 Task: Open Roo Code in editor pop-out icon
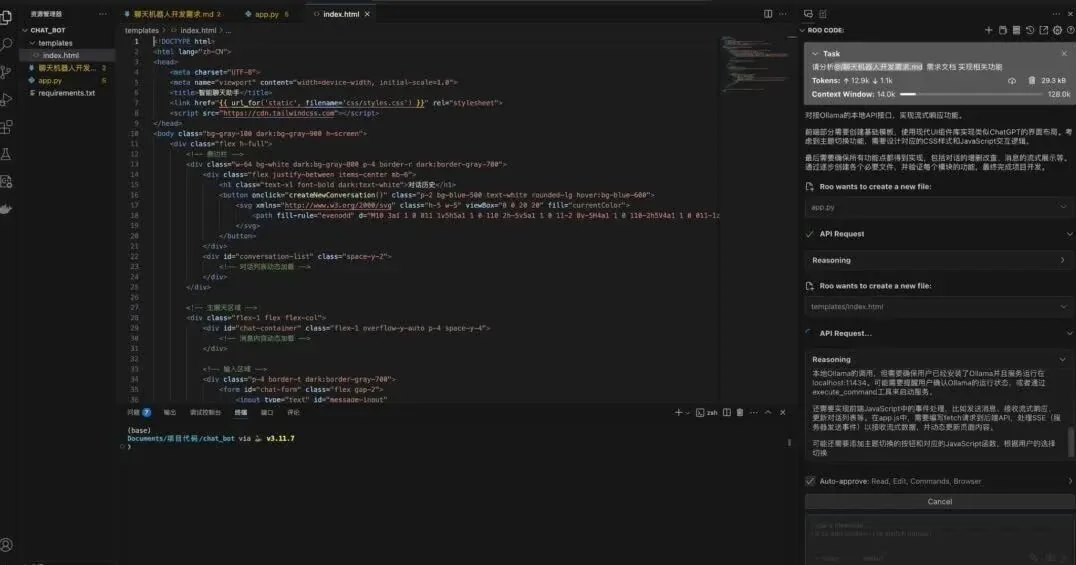click(x=1043, y=30)
